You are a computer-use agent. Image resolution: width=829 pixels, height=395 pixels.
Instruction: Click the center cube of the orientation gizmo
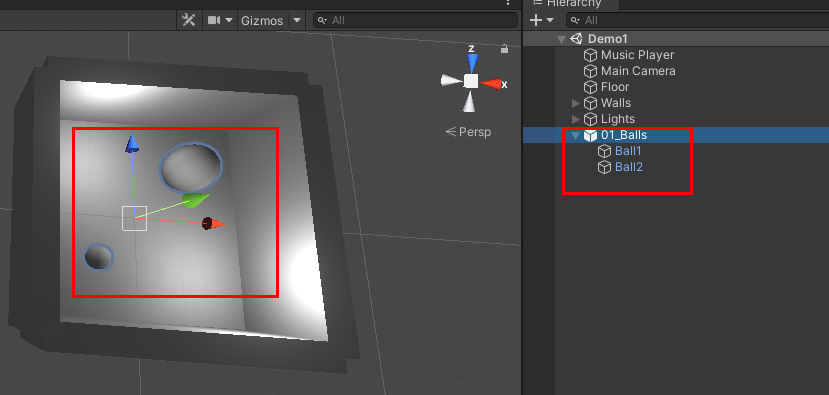coord(471,81)
